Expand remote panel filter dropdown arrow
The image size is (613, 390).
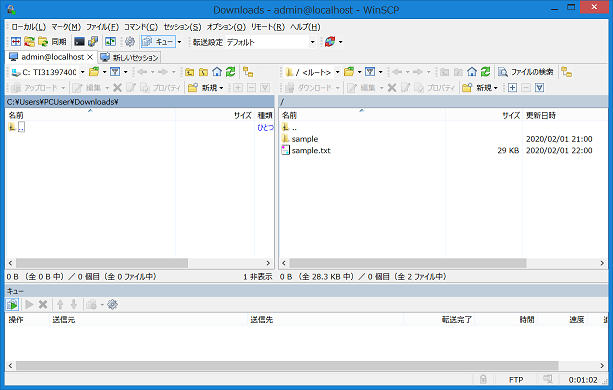tap(380, 72)
